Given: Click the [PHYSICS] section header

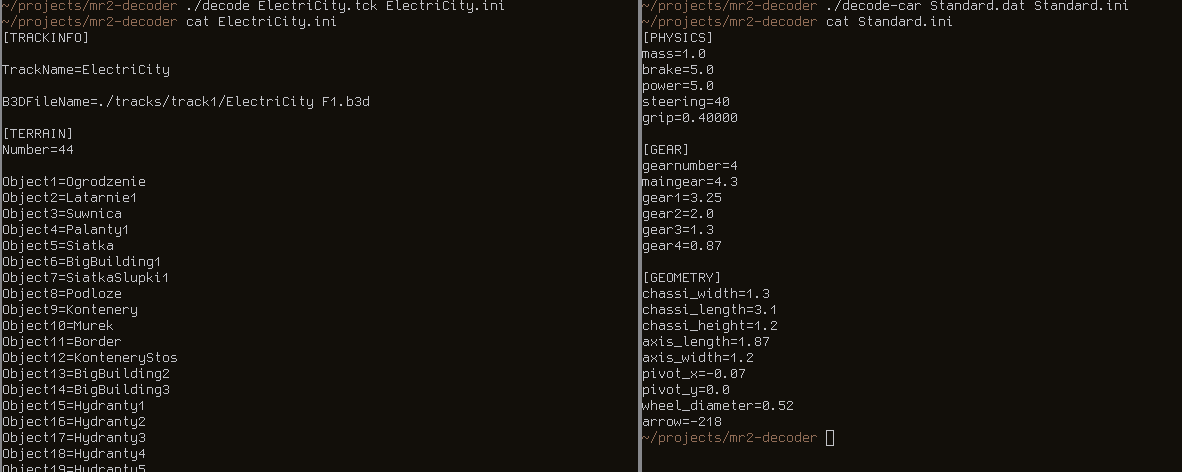Looking at the screenshot, I should (x=677, y=38).
